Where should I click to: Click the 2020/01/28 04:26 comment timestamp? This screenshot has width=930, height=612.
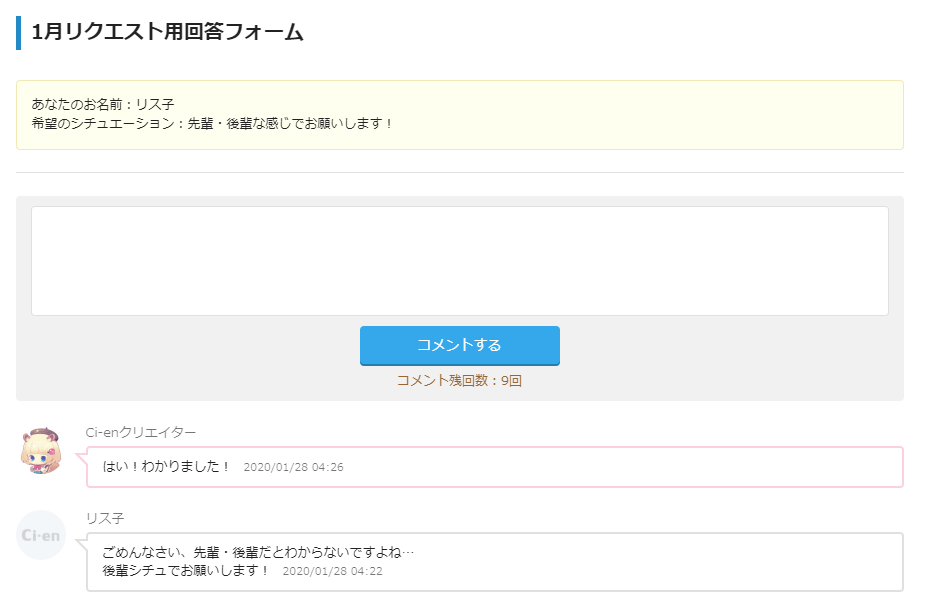click(x=294, y=467)
